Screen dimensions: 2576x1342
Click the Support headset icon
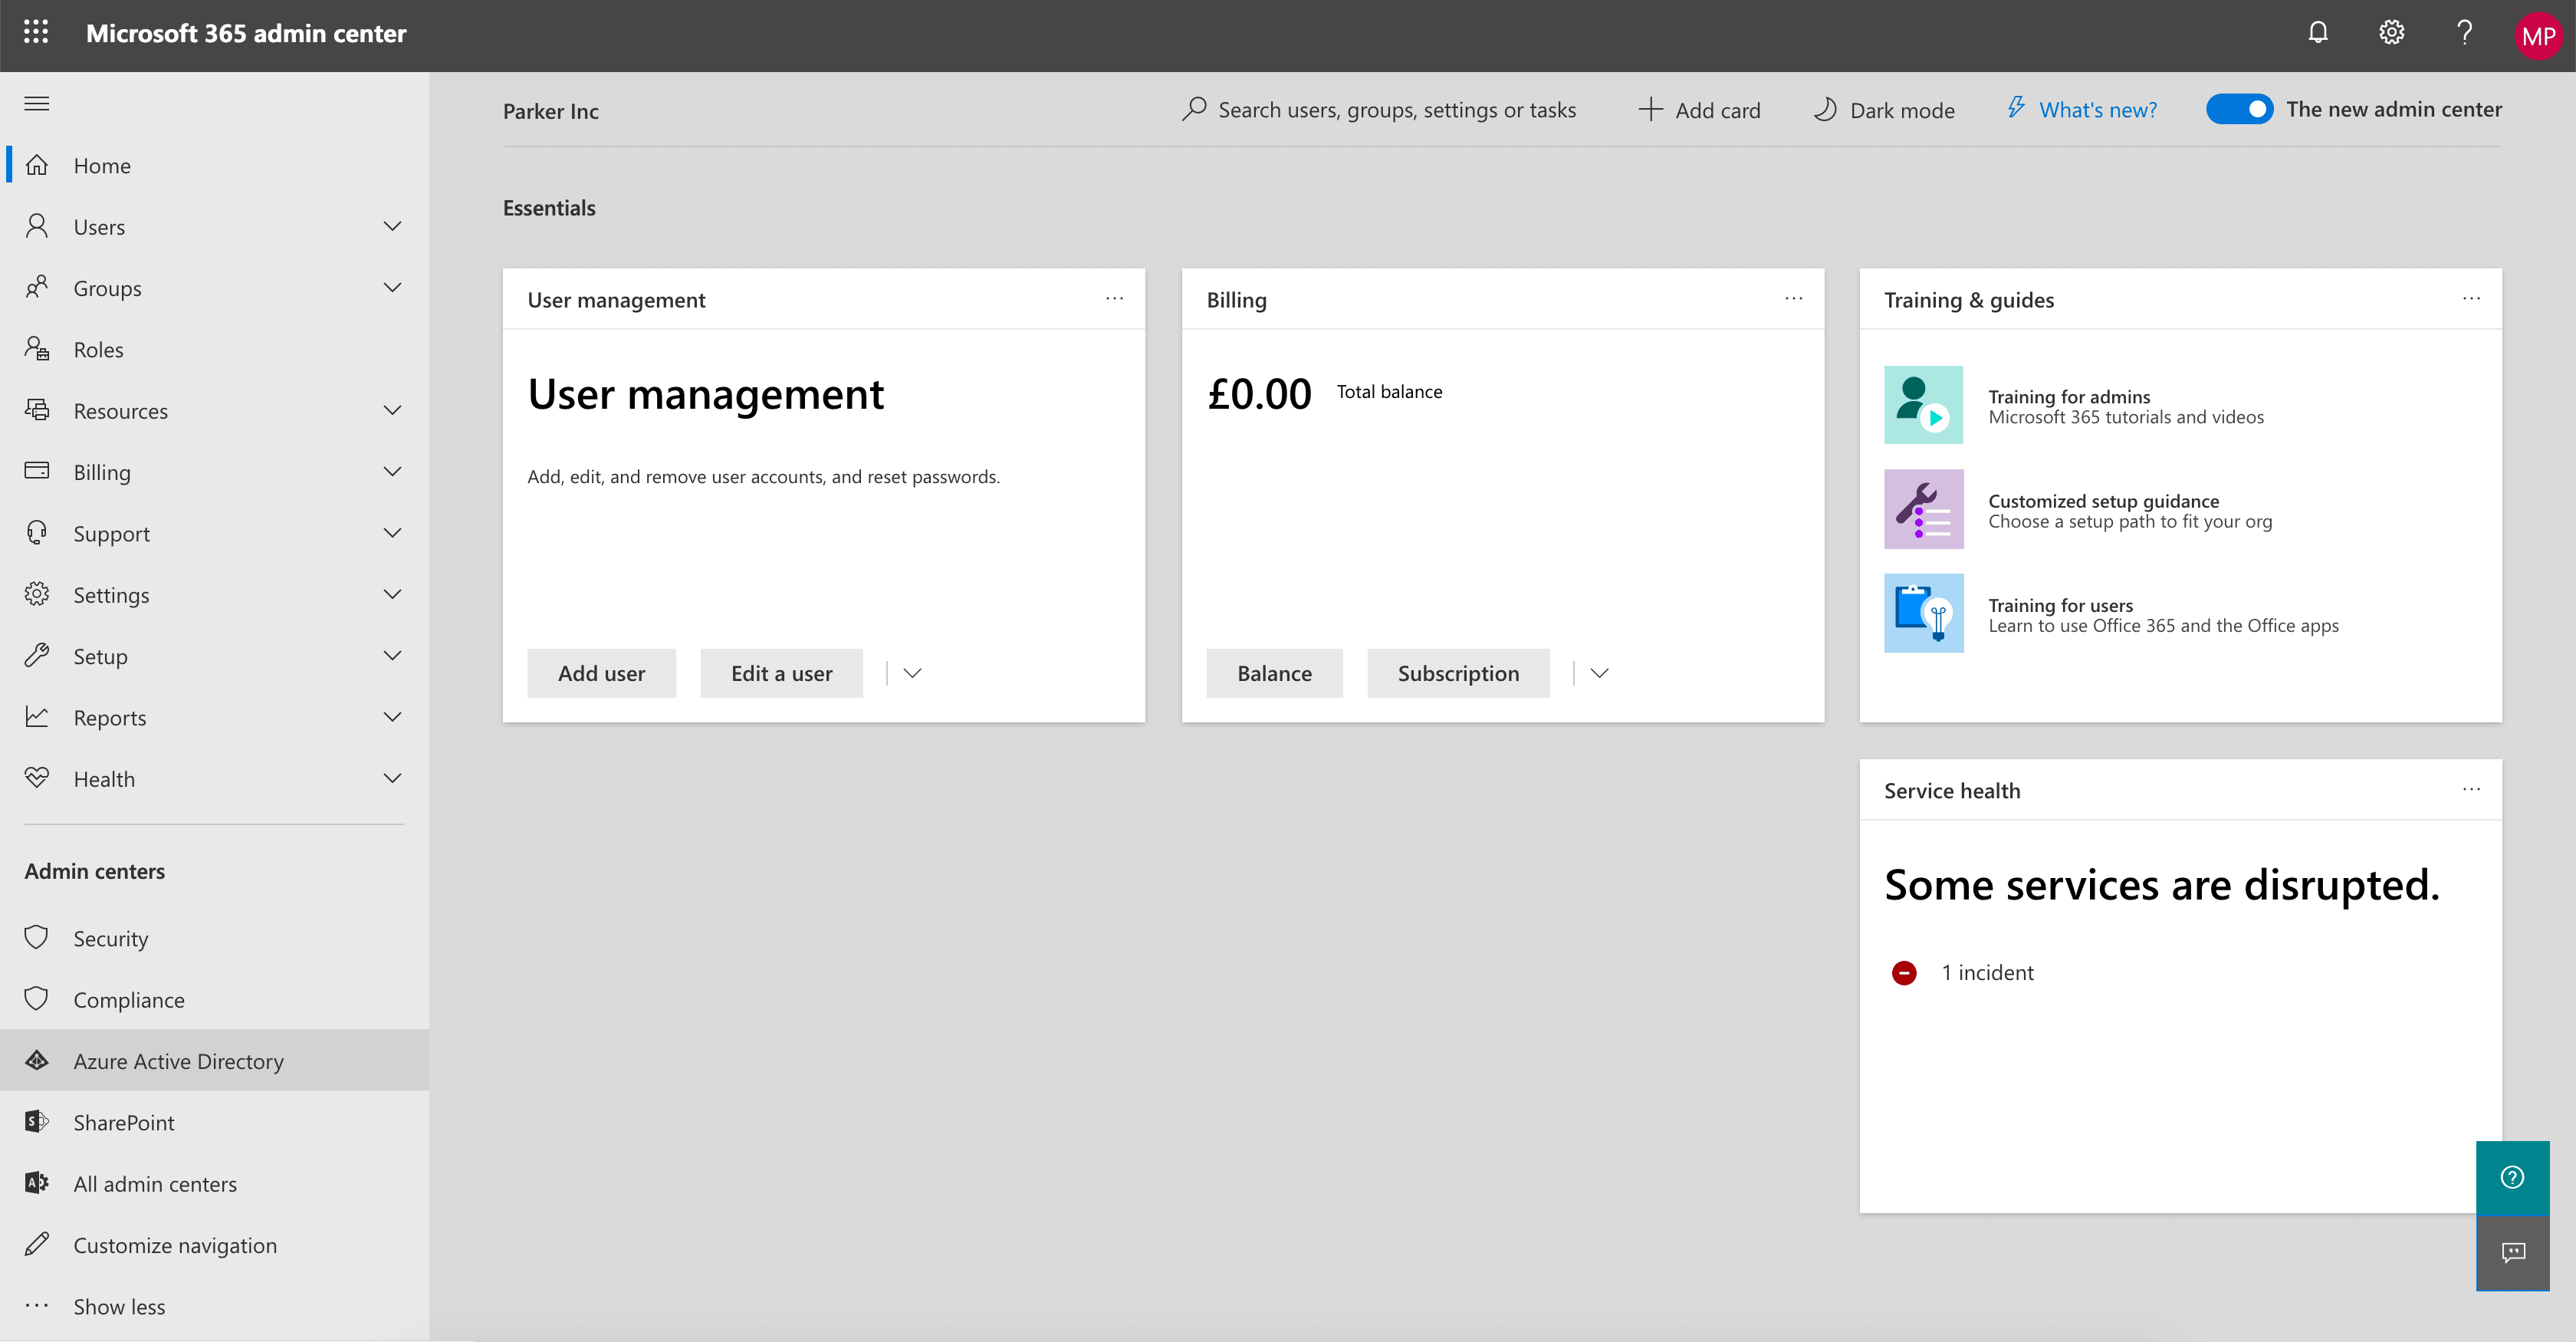(x=37, y=533)
